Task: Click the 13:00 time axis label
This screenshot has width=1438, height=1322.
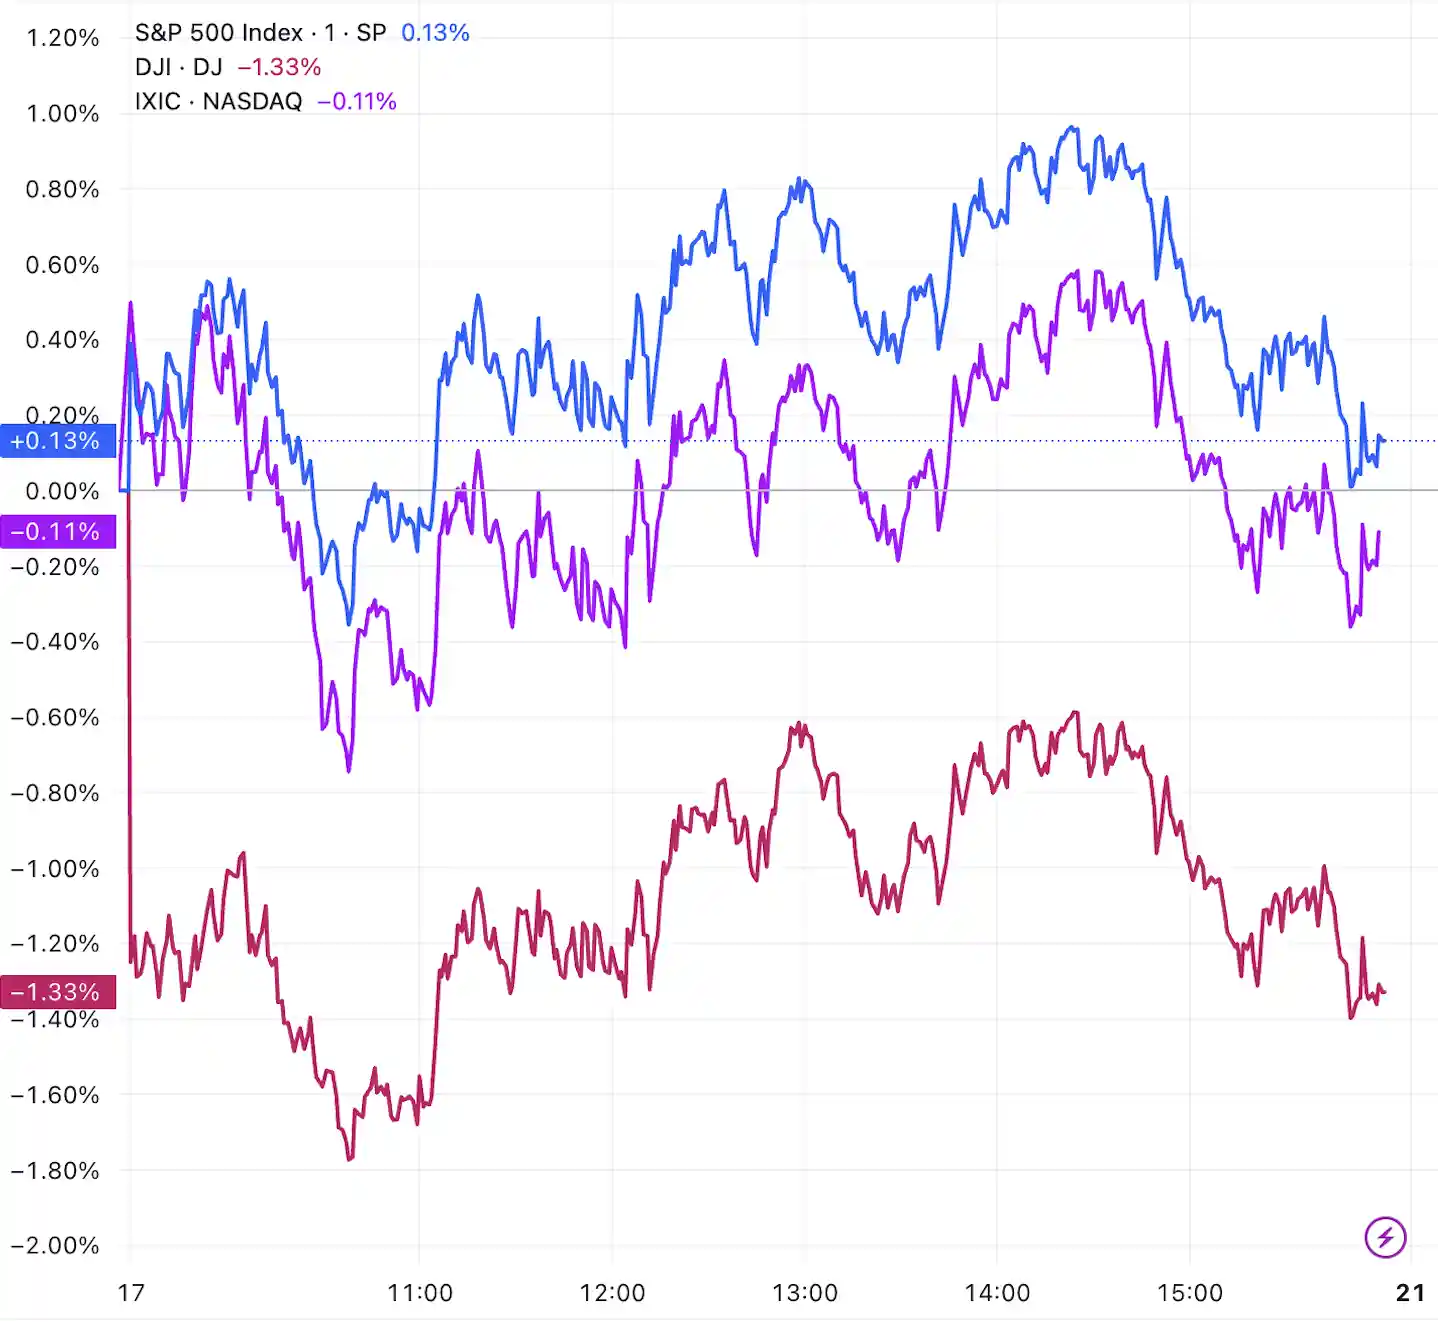Action: (804, 1293)
